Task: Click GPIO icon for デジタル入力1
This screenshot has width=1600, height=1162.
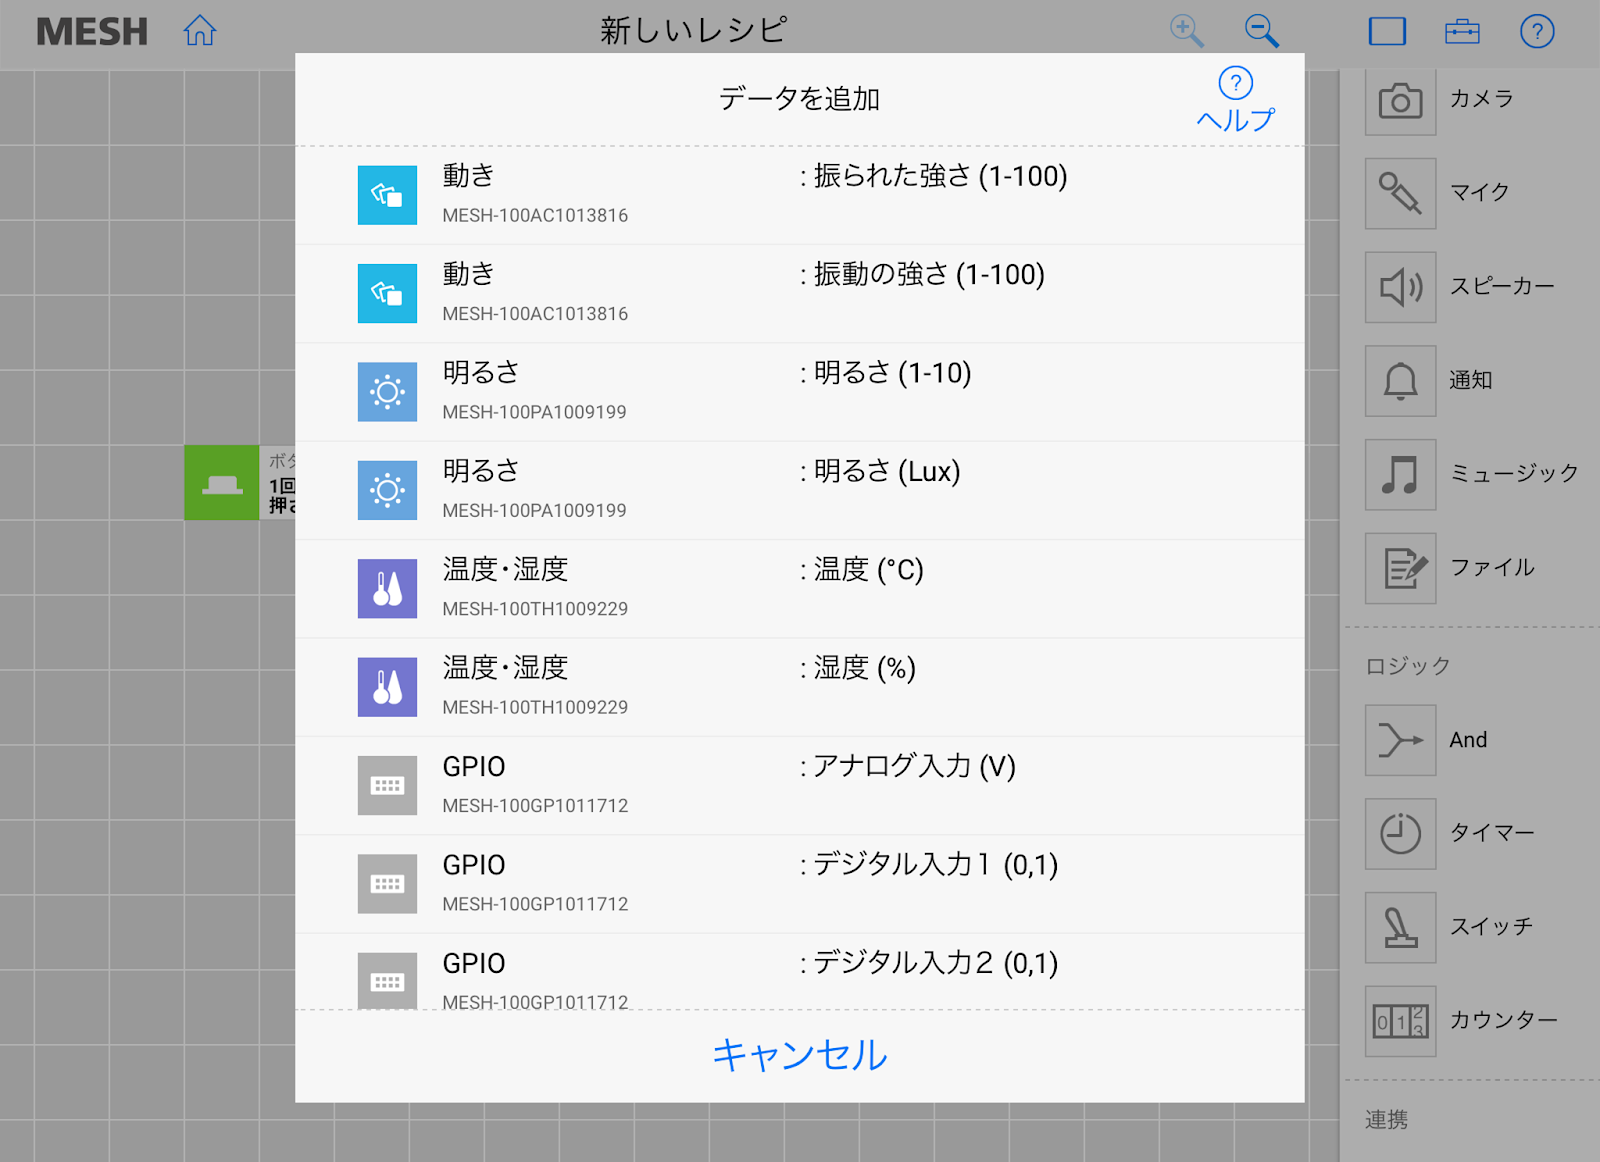Action: click(x=387, y=884)
